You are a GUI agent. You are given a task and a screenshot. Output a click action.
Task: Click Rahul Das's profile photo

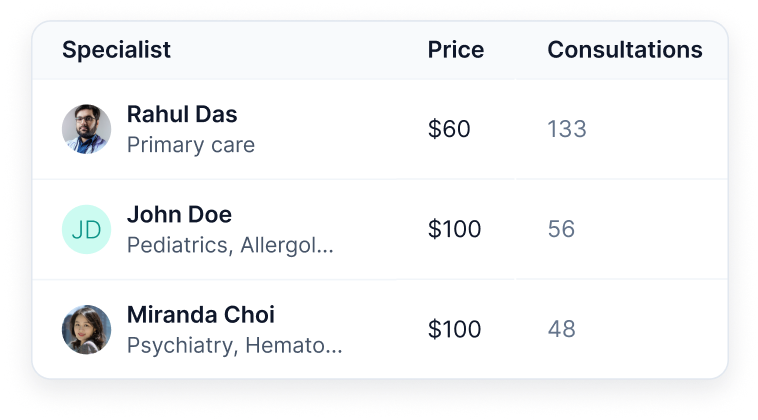point(87,129)
